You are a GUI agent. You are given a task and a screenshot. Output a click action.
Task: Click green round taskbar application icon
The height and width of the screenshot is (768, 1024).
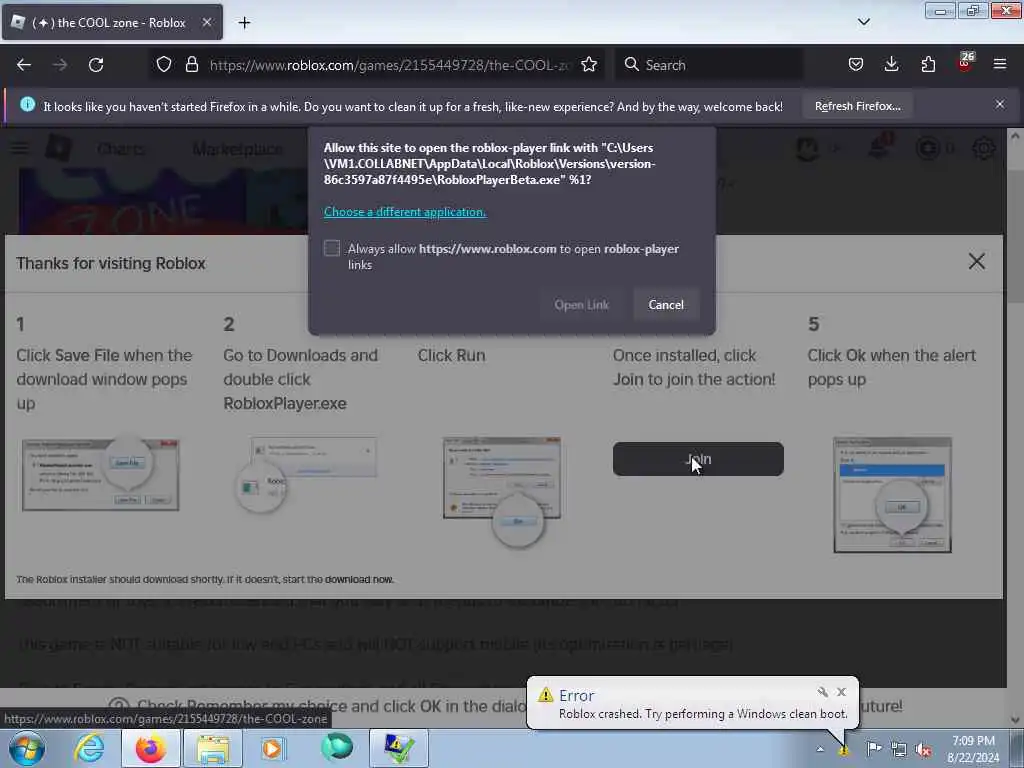[x=337, y=748]
